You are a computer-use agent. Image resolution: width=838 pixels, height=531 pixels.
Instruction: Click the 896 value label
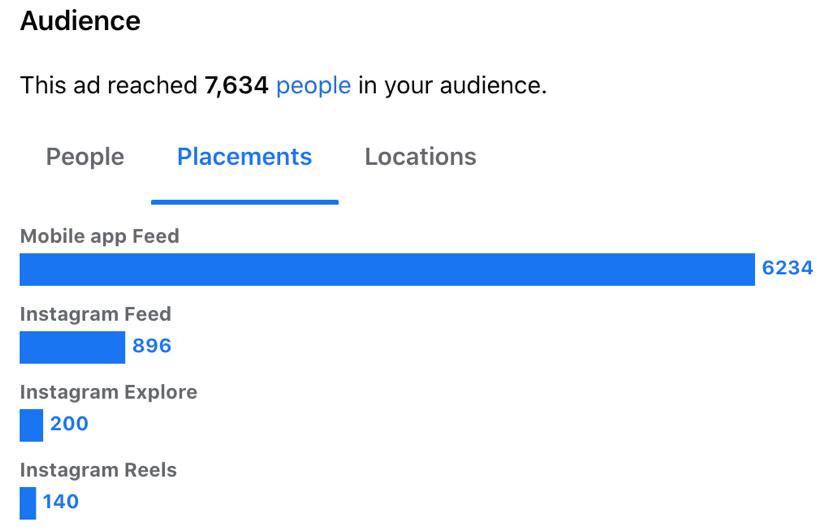click(152, 346)
